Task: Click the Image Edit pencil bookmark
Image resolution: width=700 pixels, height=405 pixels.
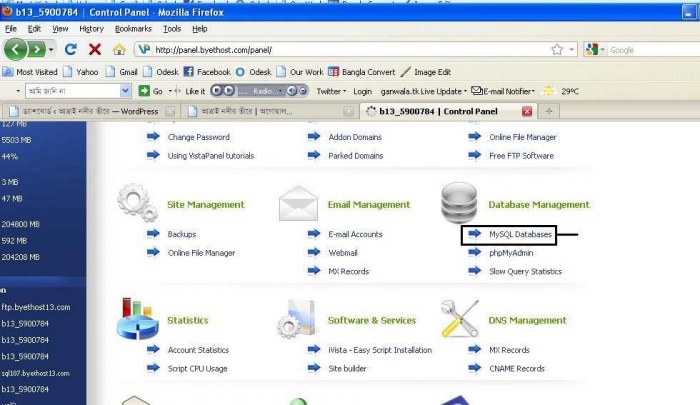Action: coord(405,72)
